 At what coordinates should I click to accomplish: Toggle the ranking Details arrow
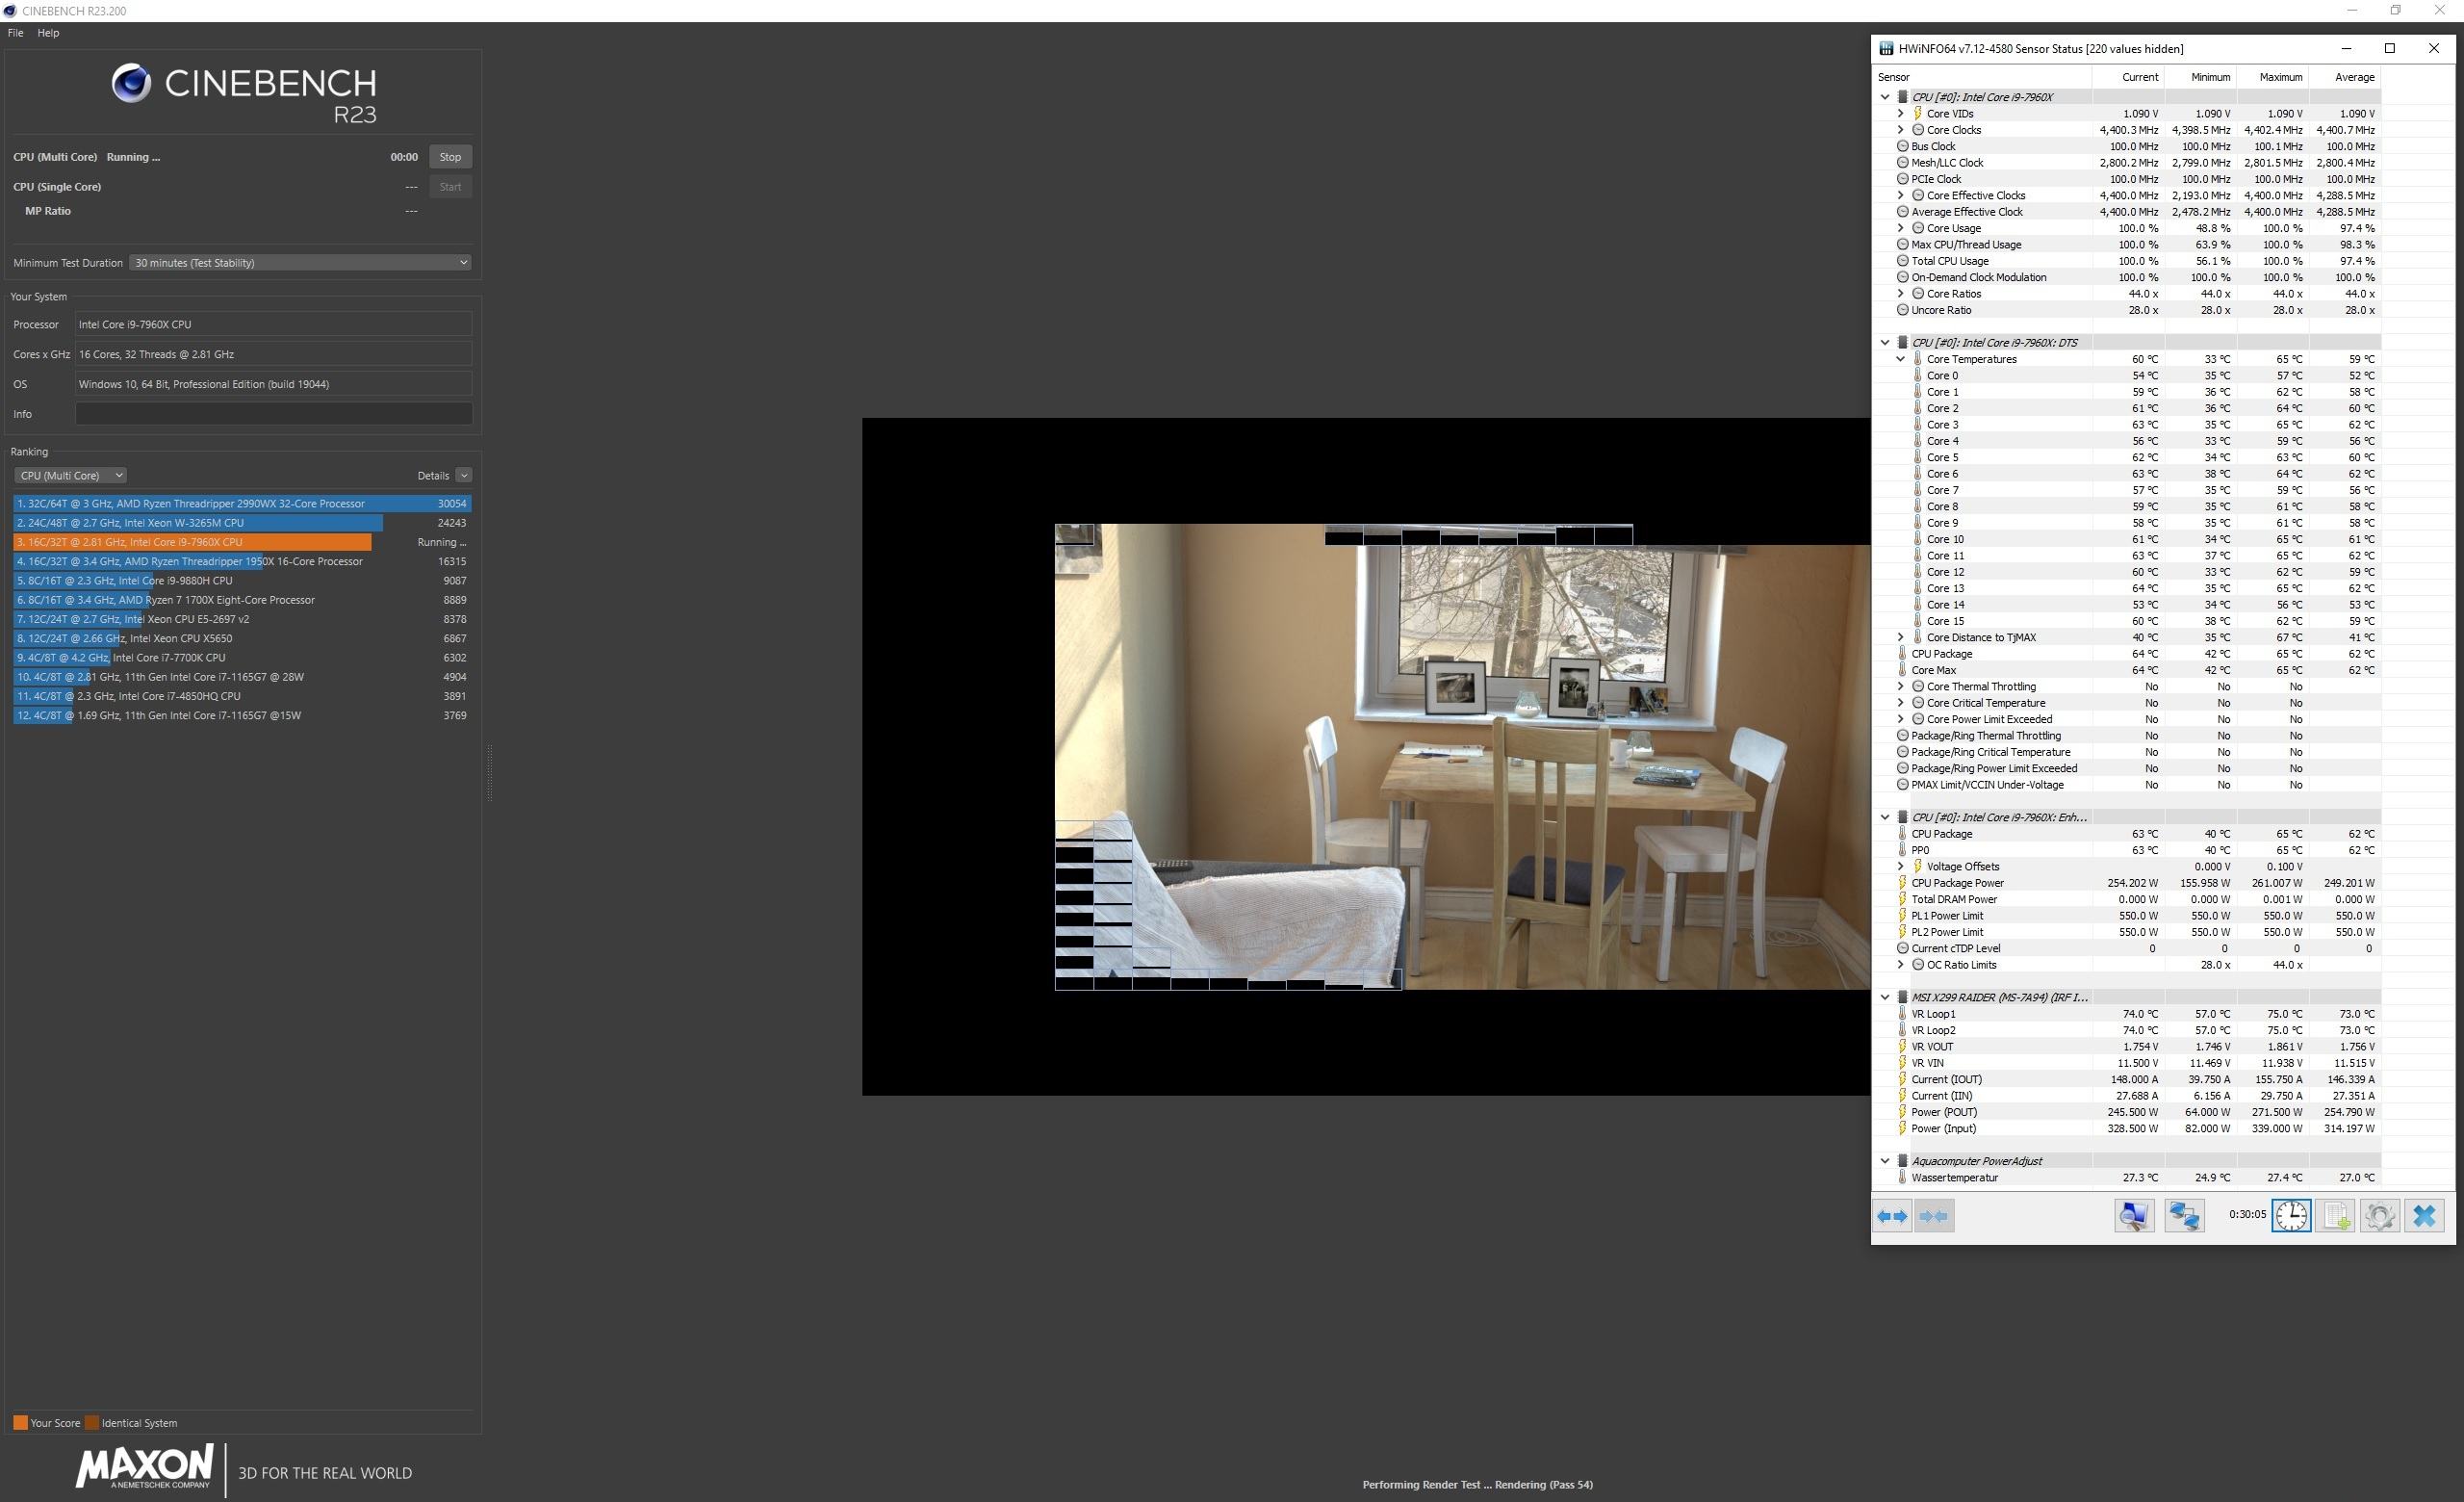click(x=463, y=475)
